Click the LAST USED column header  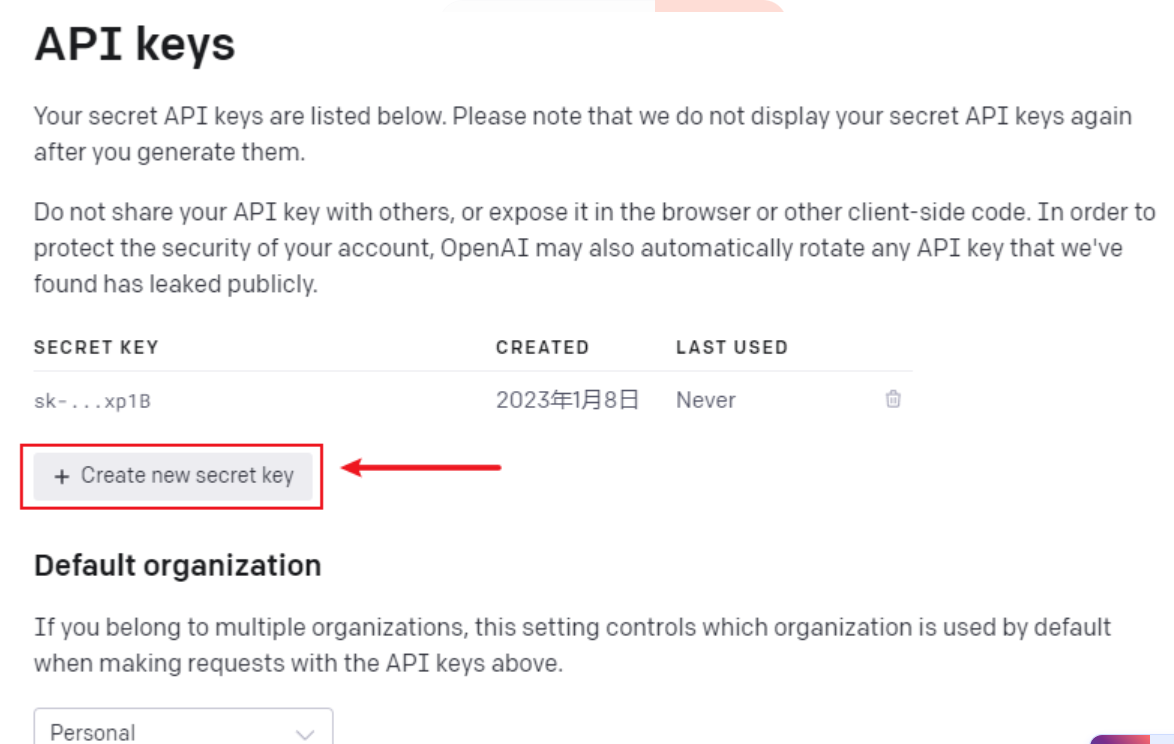[x=732, y=347]
